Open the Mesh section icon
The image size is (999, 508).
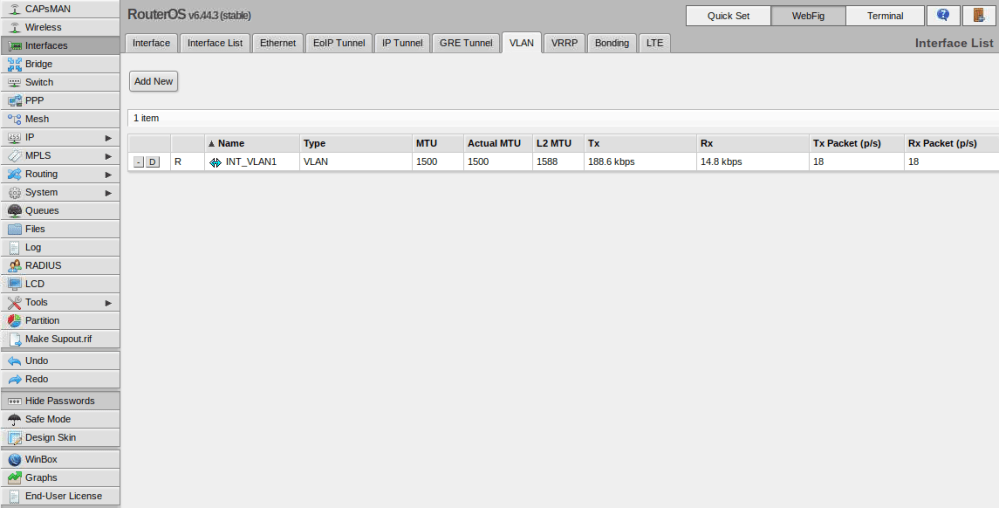15,119
